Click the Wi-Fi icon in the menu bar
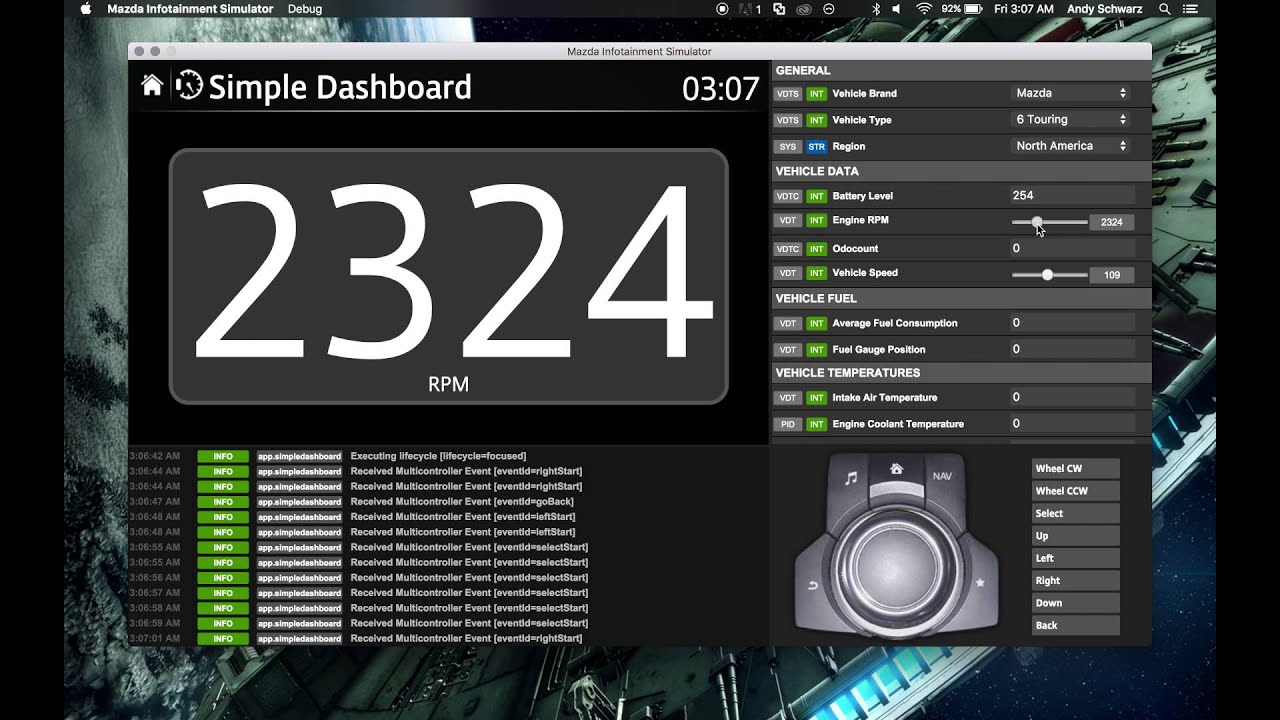 924,9
